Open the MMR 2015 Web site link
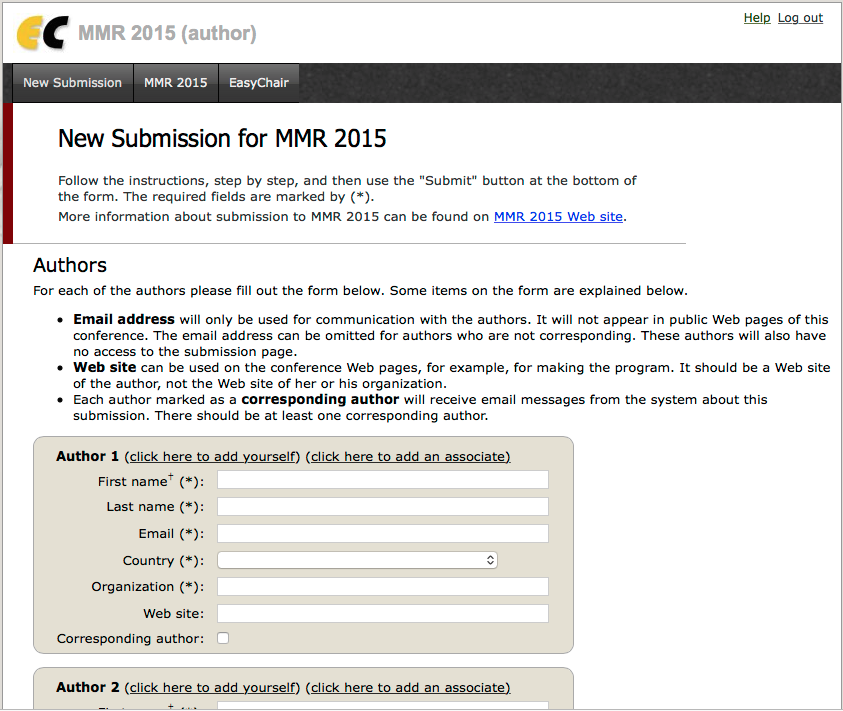This screenshot has width=843, height=711. (558, 216)
